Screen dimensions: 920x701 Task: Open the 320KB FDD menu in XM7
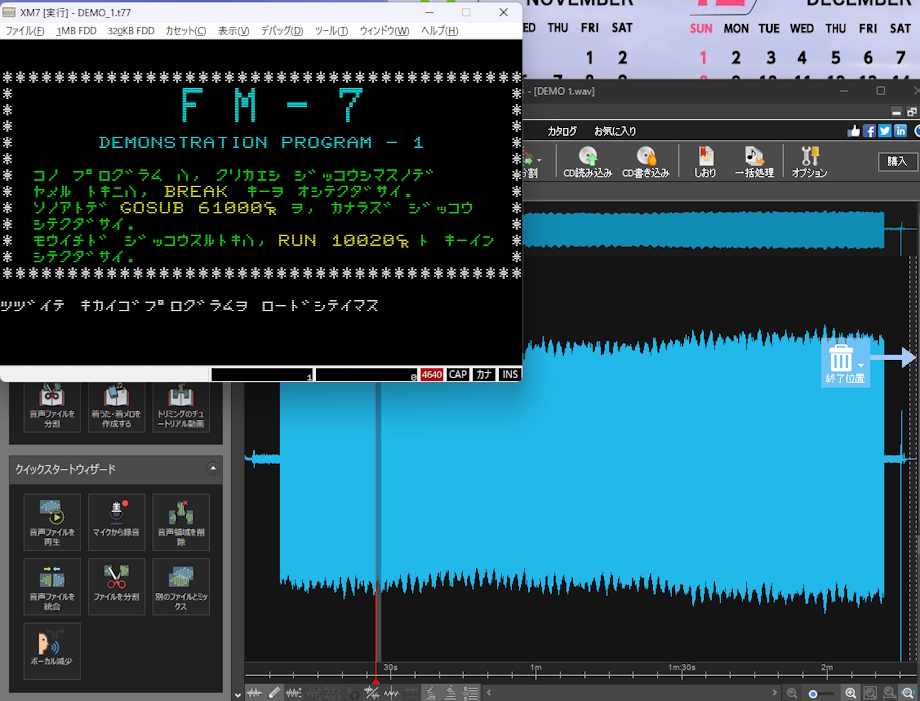[131, 31]
